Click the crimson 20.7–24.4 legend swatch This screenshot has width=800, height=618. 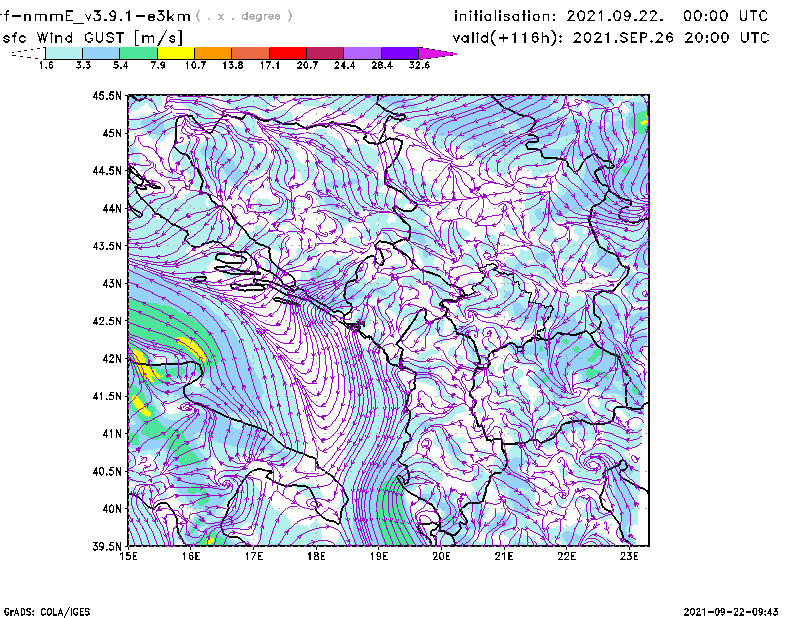[325, 53]
